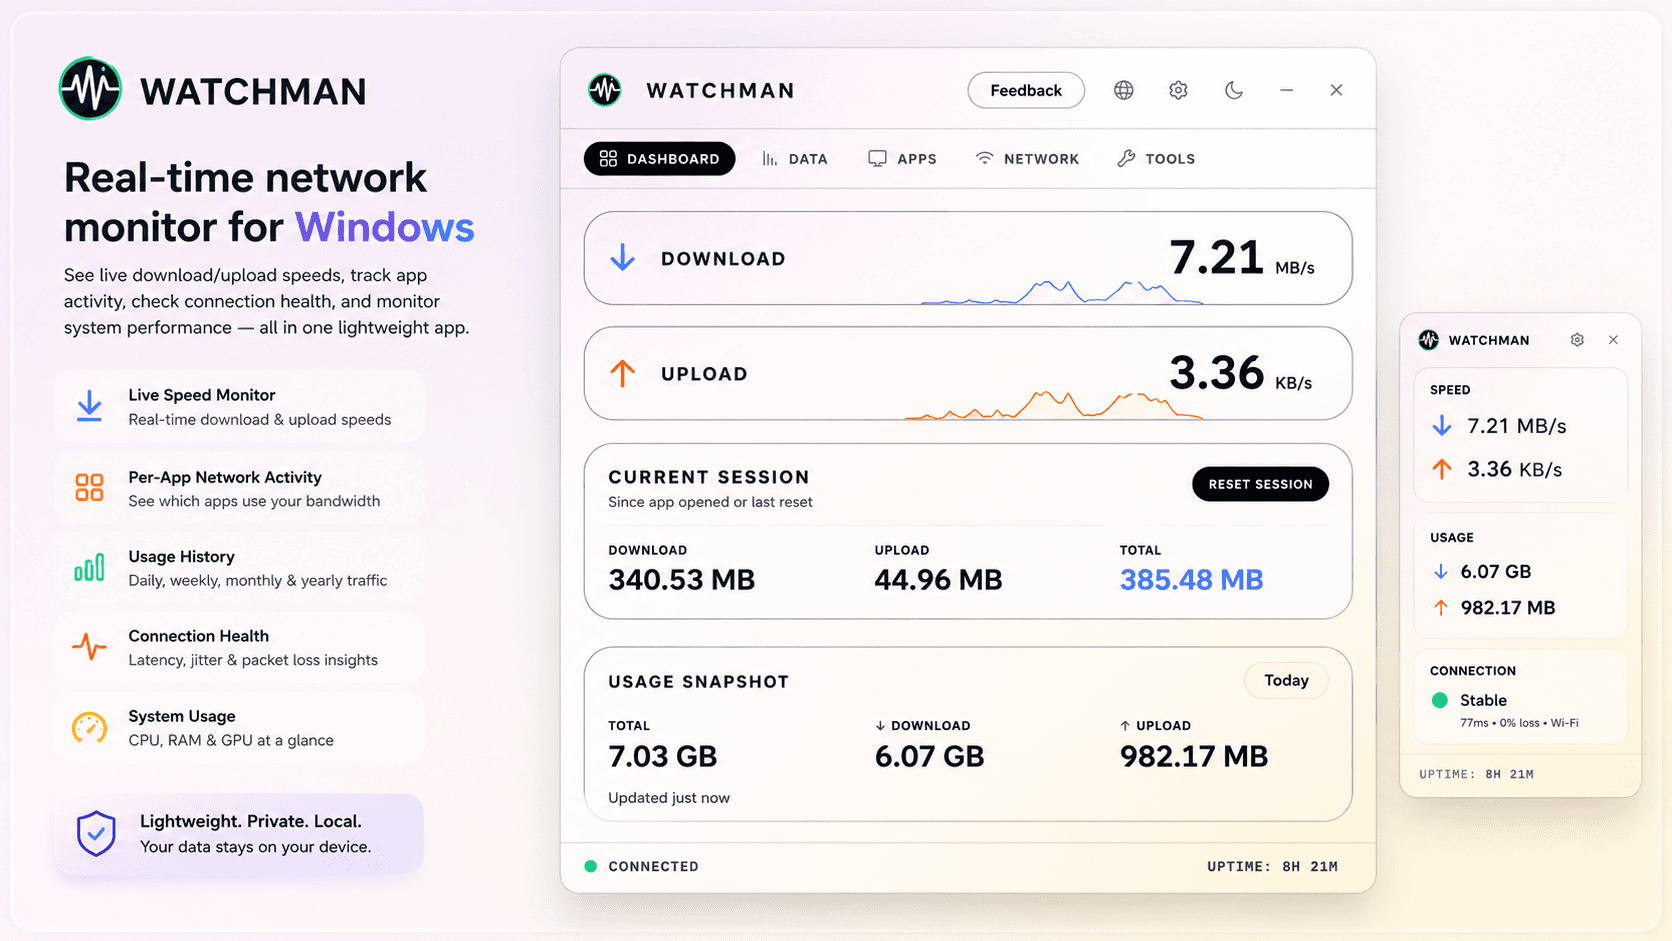Toggle dark mode moon icon
The image size is (1672, 941).
click(1234, 90)
